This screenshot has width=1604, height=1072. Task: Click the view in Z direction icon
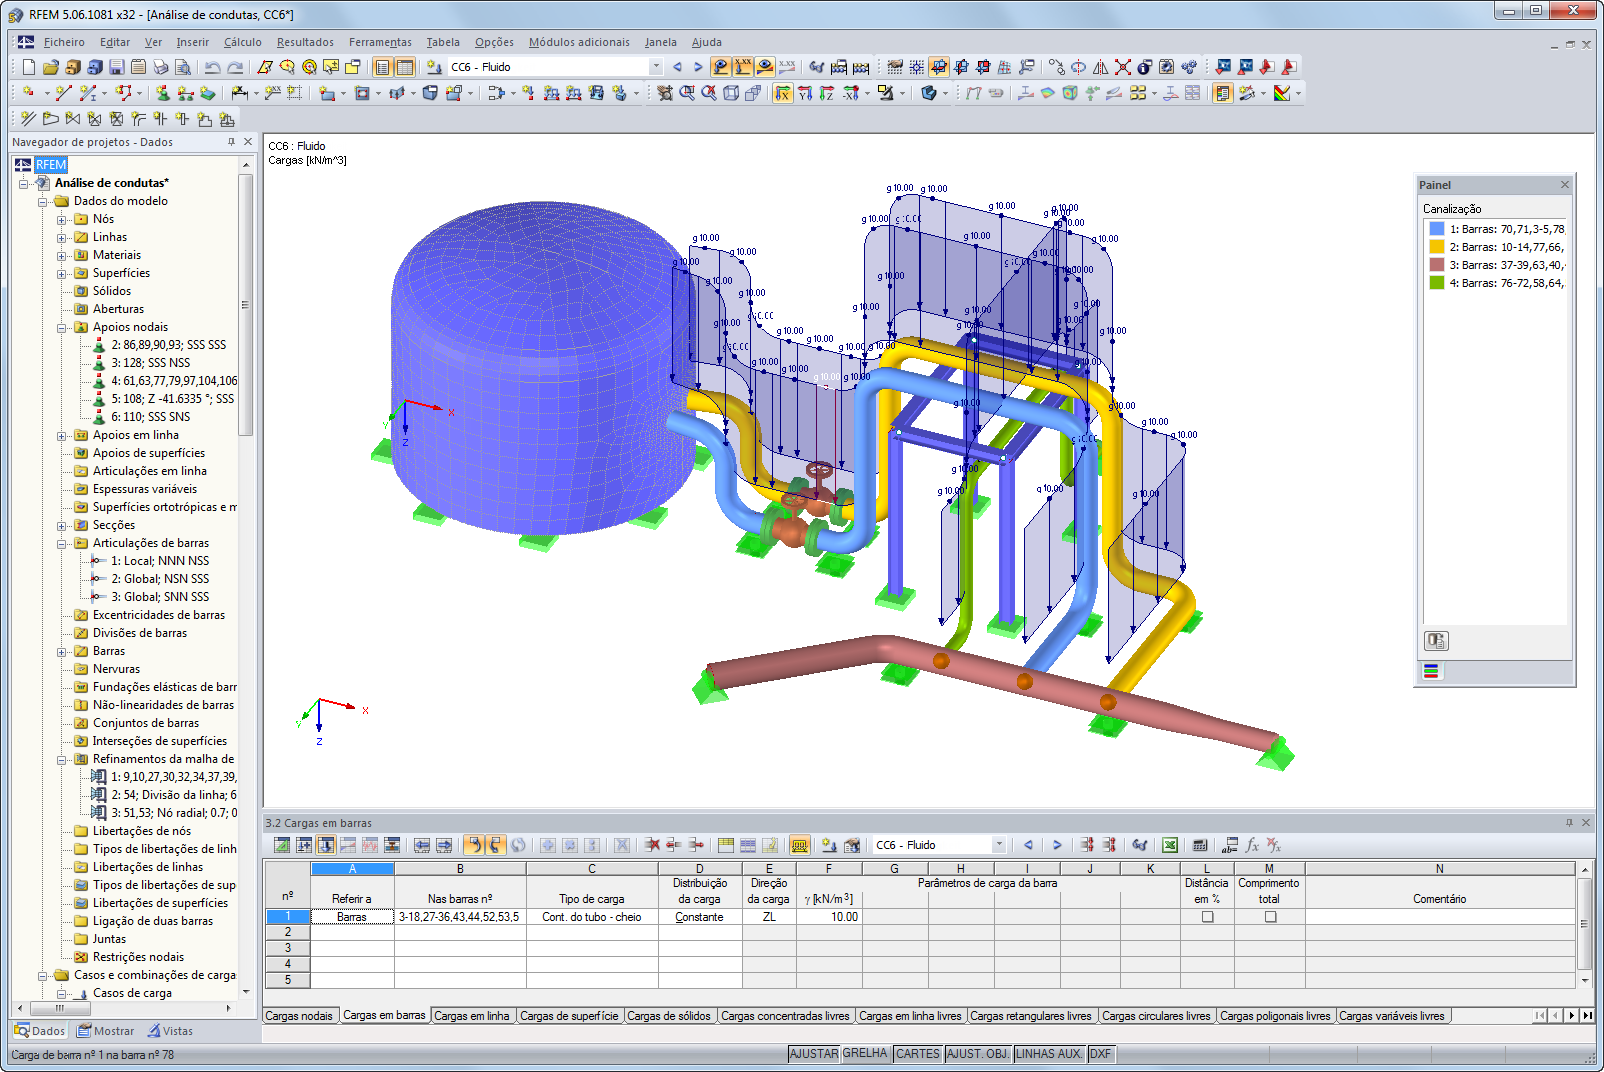[x=827, y=93]
